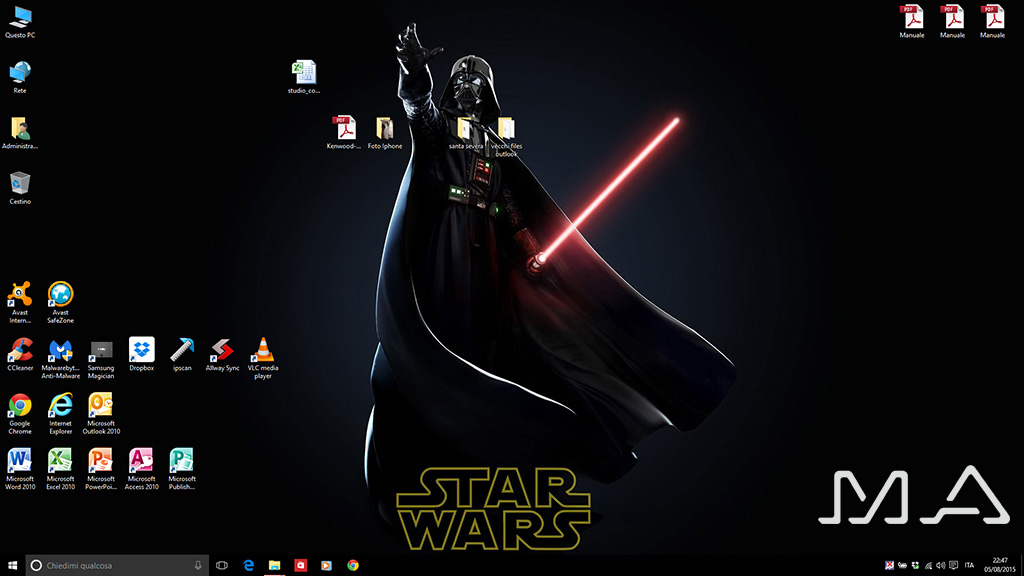This screenshot has height=576, width=1024.
Task: Select the Microsoft Word 2010 shortcut
Action: (20, 470)
